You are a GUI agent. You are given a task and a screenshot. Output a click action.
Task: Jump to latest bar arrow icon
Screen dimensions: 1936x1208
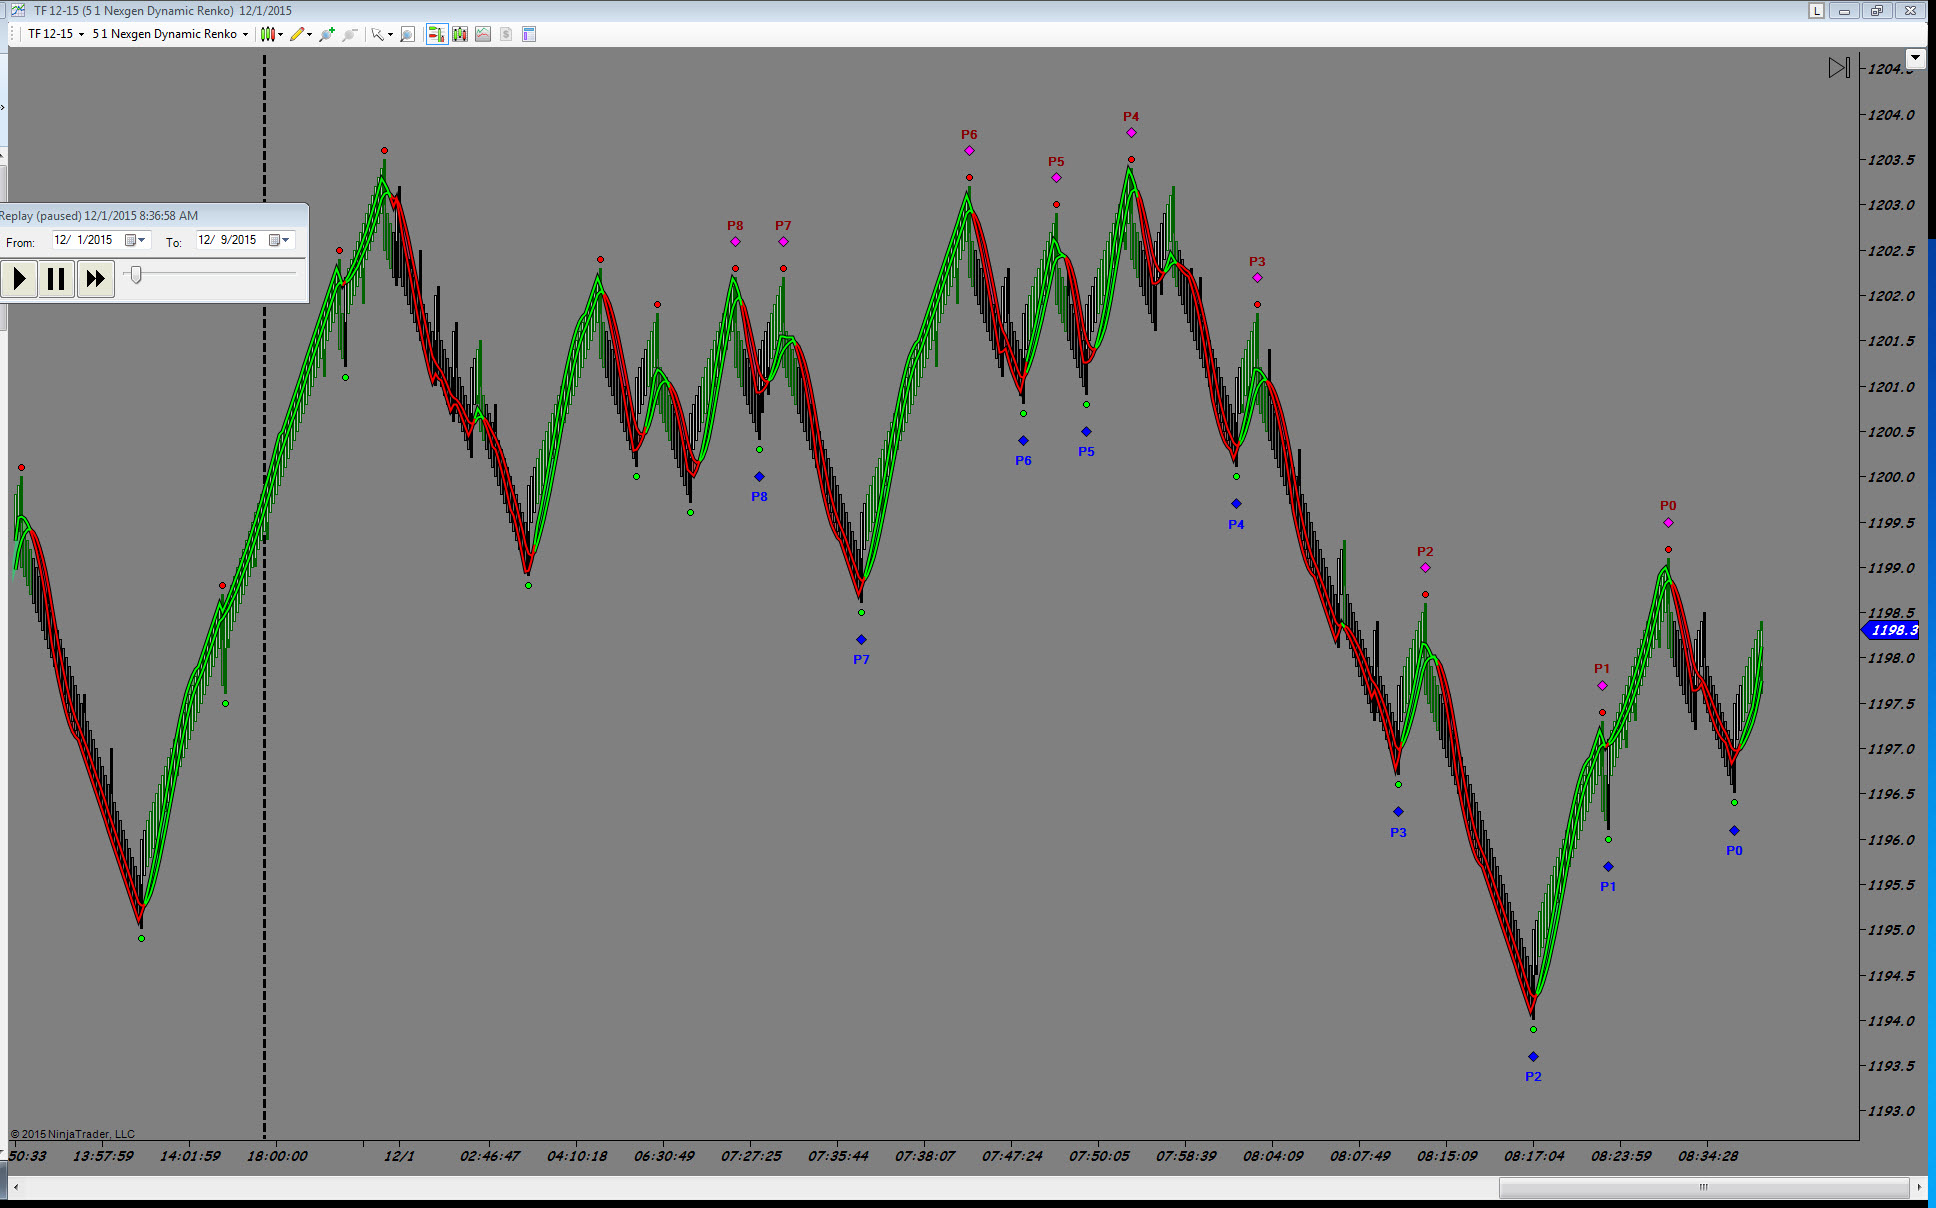pyautogui.click(x=1838, y=68)
